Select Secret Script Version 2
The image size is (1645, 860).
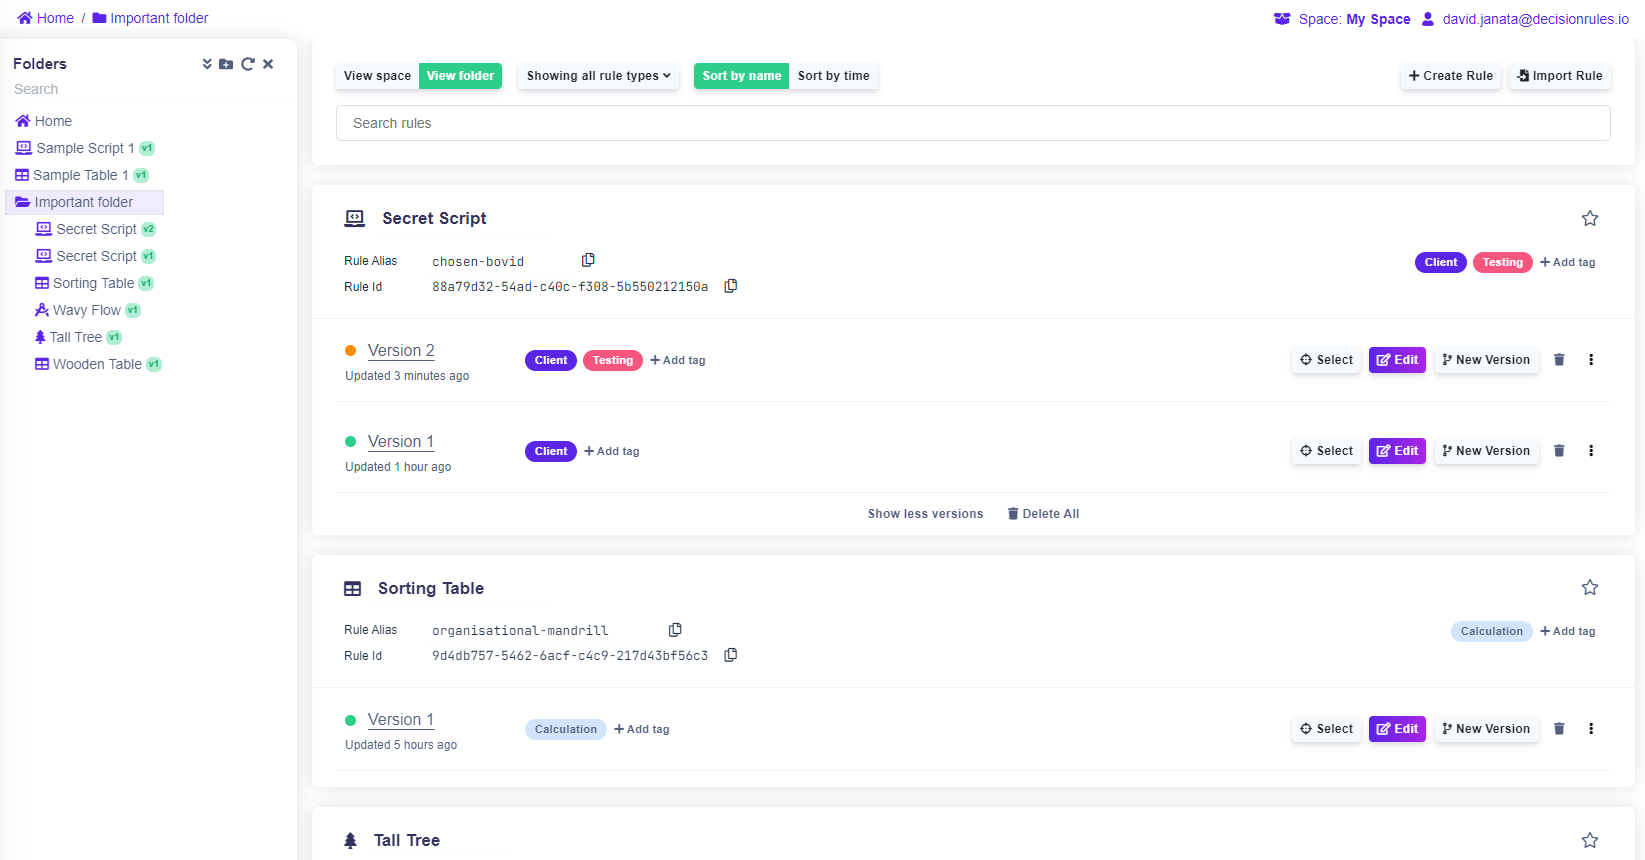pyautogui.click(x=1326, y=360)
